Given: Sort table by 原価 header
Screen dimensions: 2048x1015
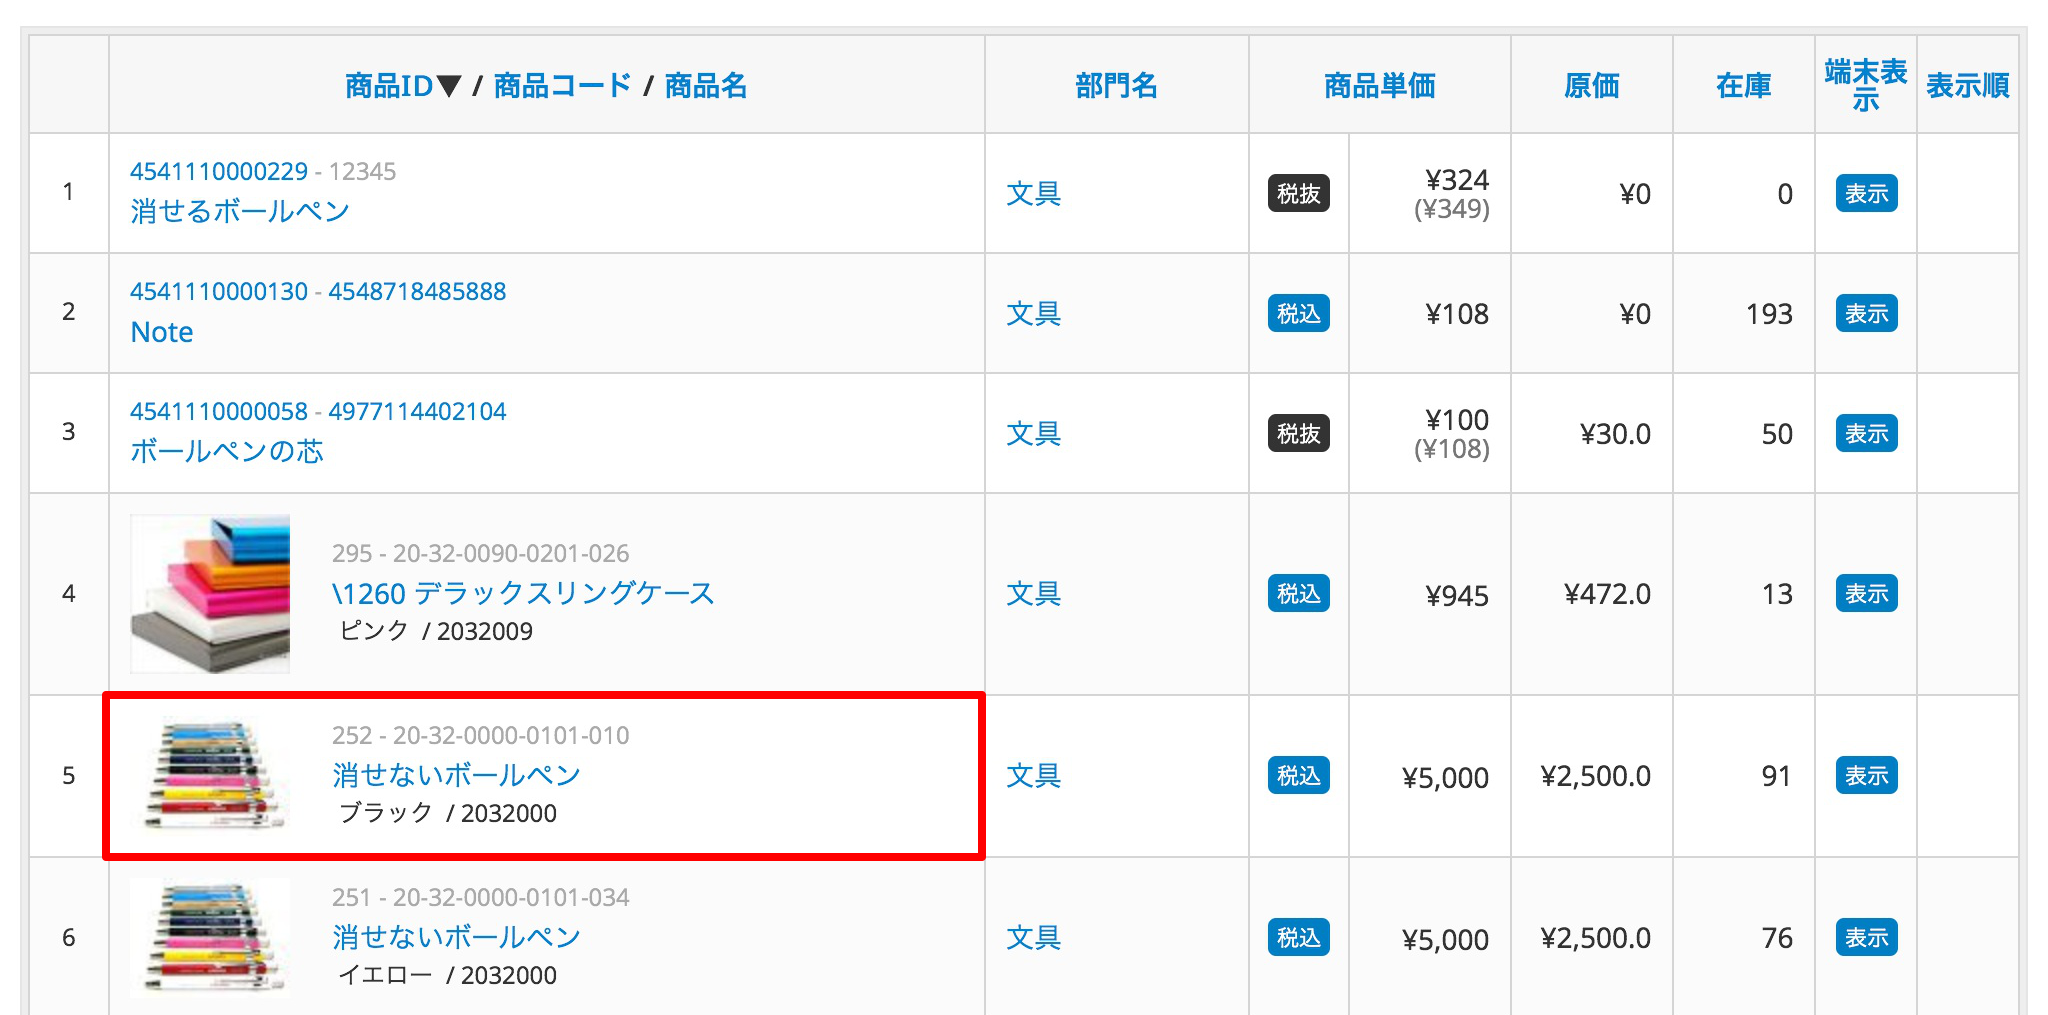Looking at the screenshot, I should click(1591, 86).
